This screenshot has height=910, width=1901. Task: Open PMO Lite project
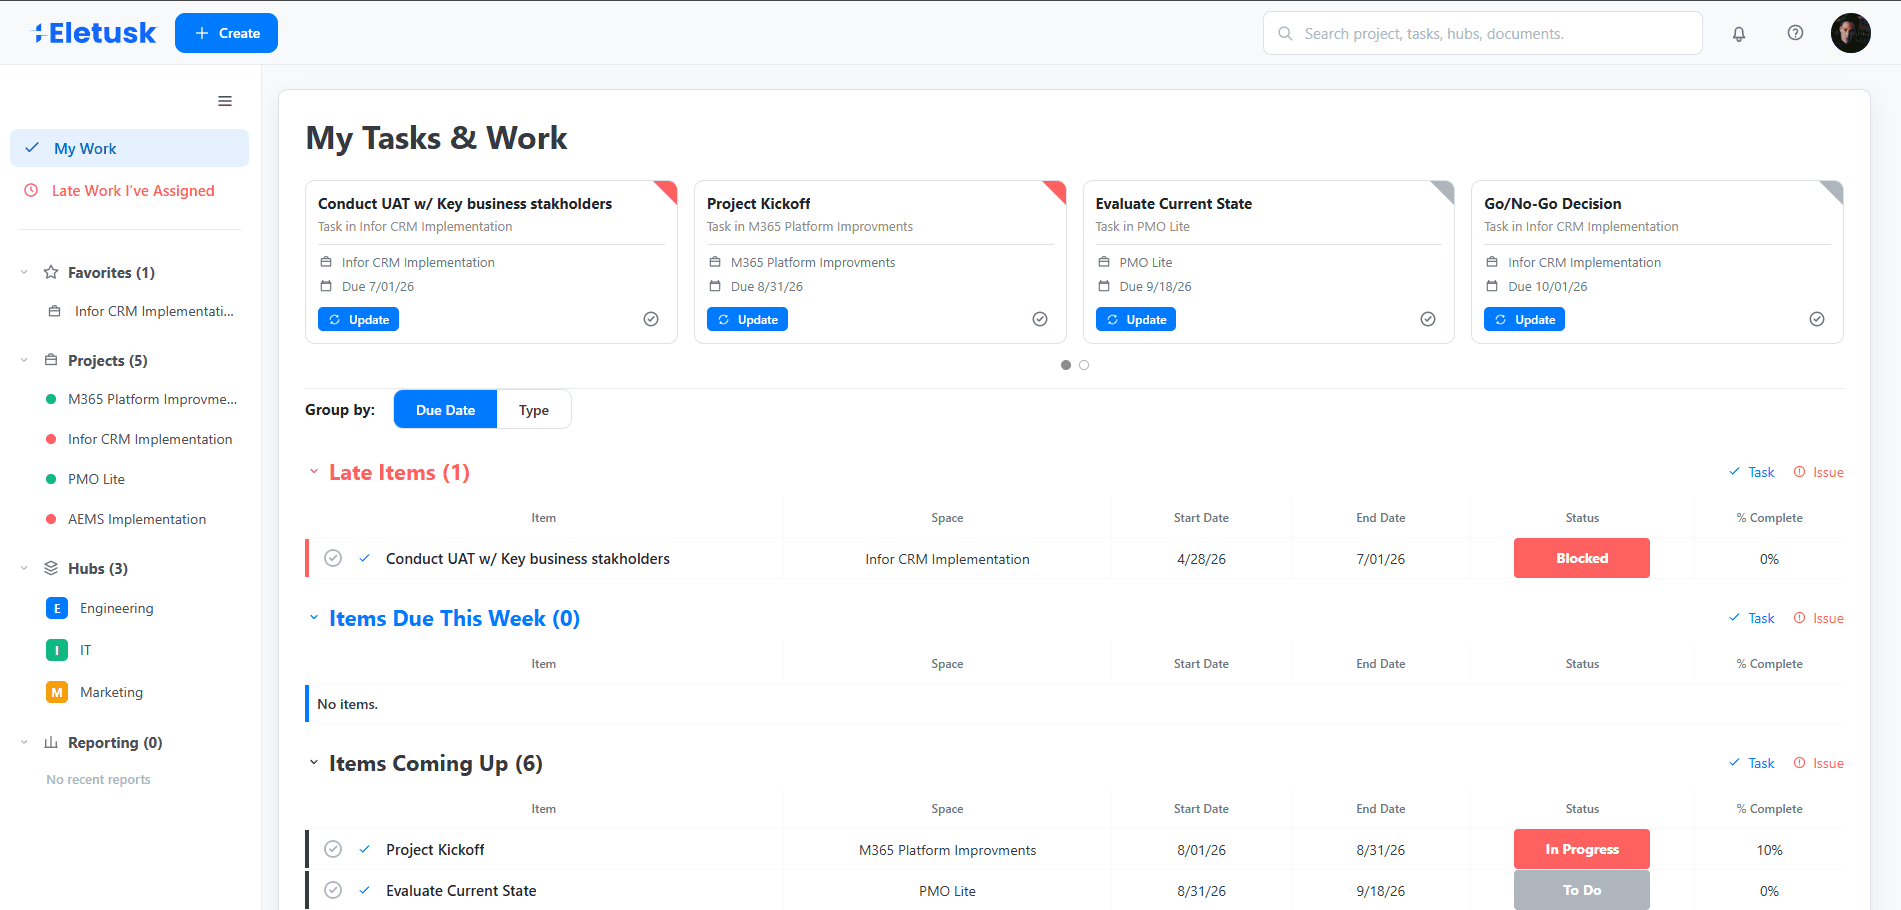[96, 479]
